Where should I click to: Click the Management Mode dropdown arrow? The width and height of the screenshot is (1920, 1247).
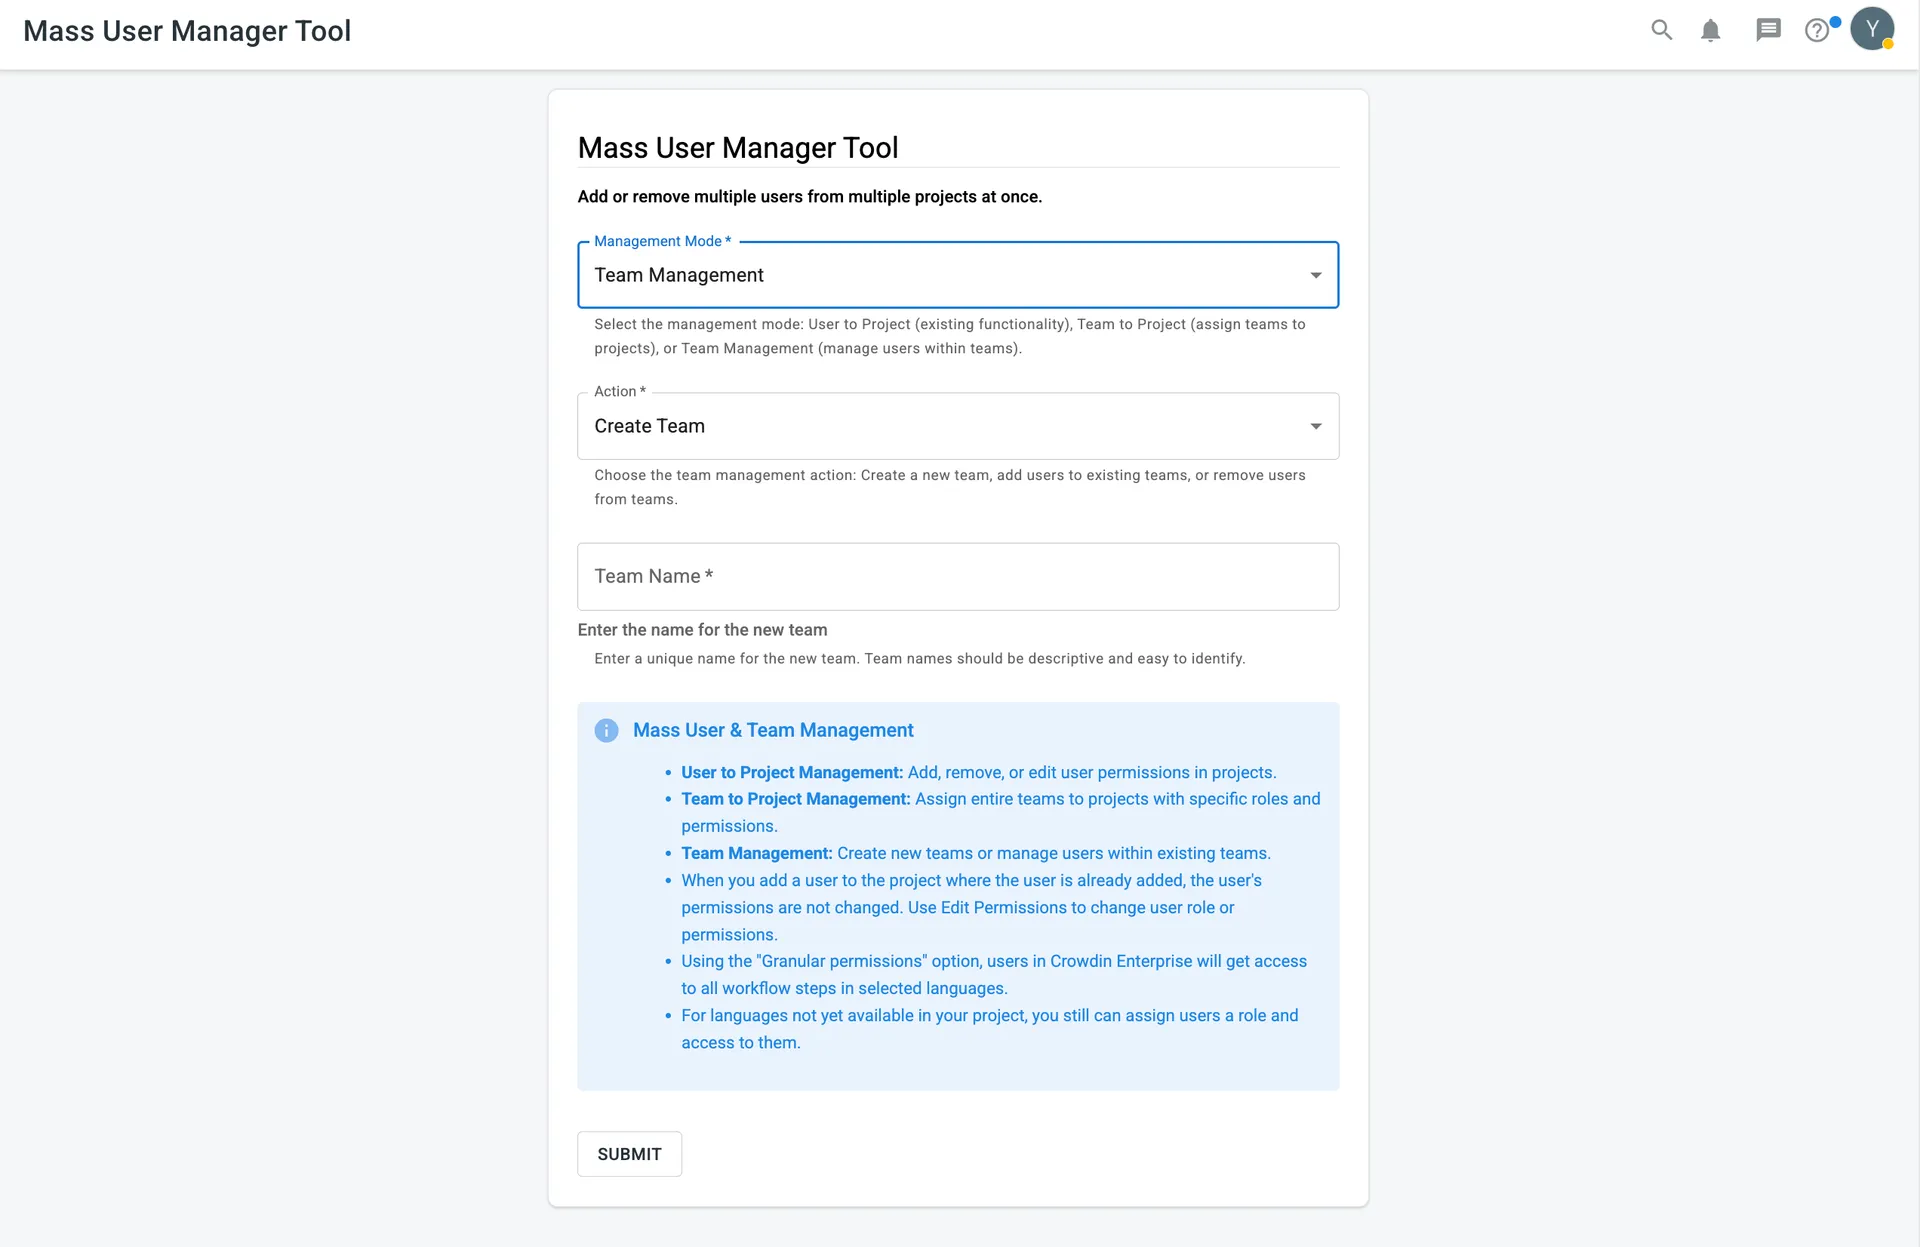[x=1316, y=275]
